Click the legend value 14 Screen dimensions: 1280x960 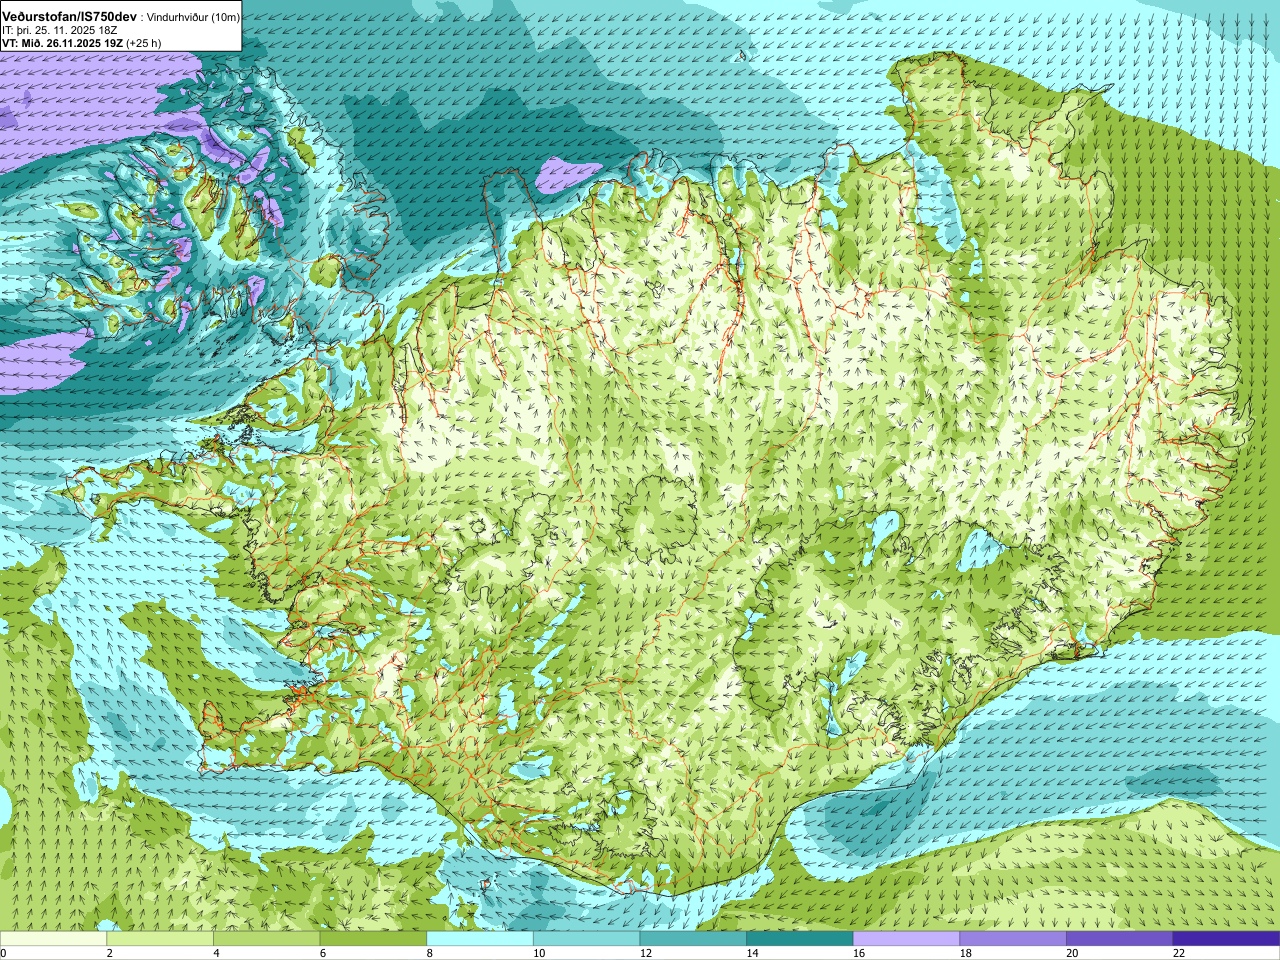pyautogui.click(x=752, y=953)
